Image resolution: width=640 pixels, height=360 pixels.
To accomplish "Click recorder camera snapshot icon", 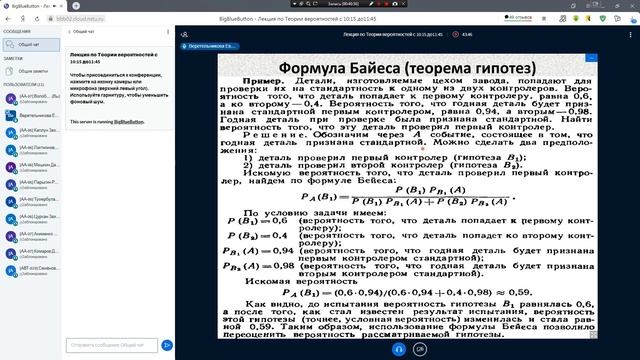I will click(395, 4).
